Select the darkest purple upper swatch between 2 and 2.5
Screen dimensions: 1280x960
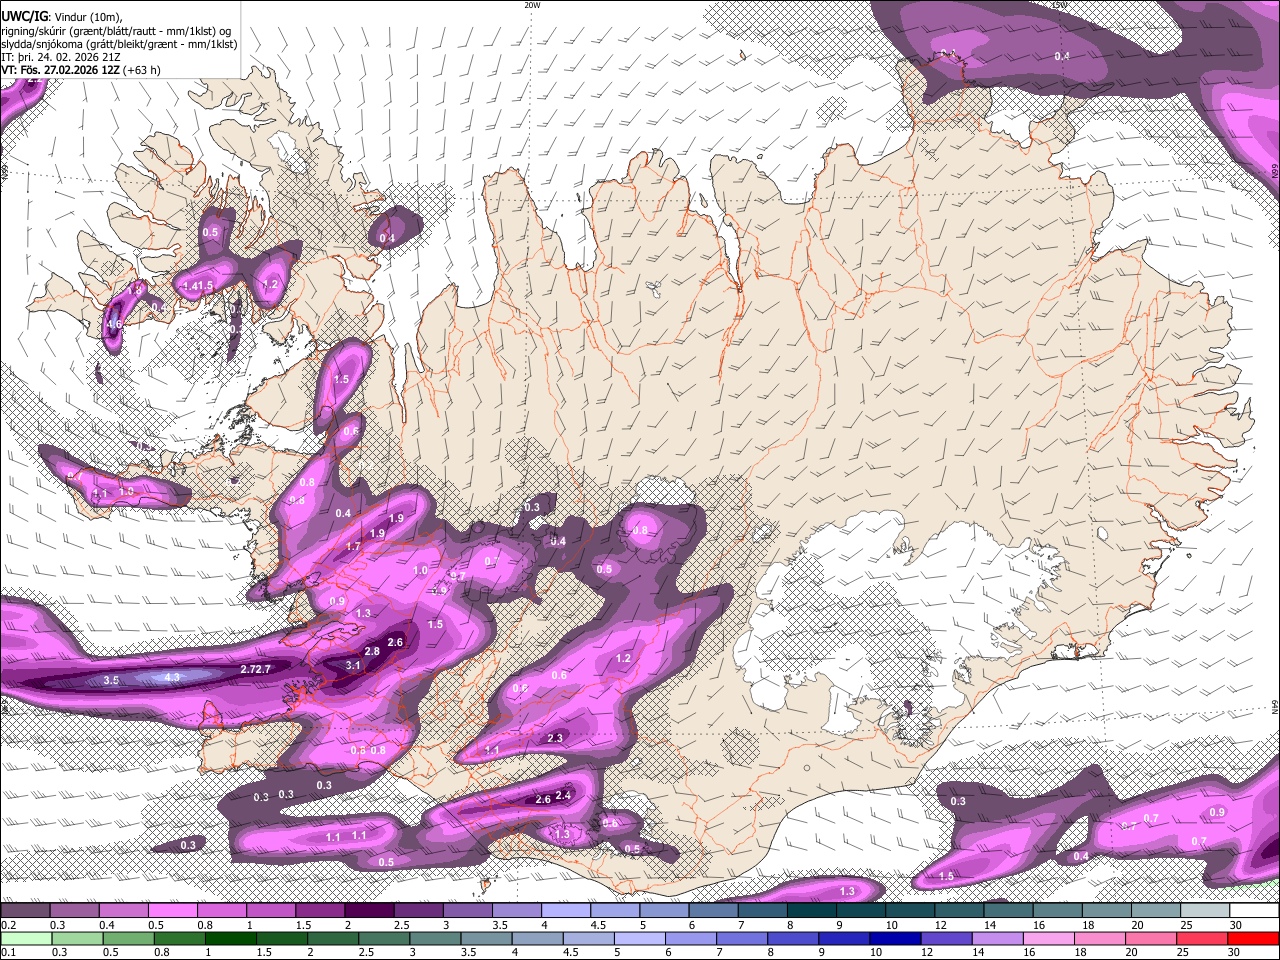coord(368,910)
